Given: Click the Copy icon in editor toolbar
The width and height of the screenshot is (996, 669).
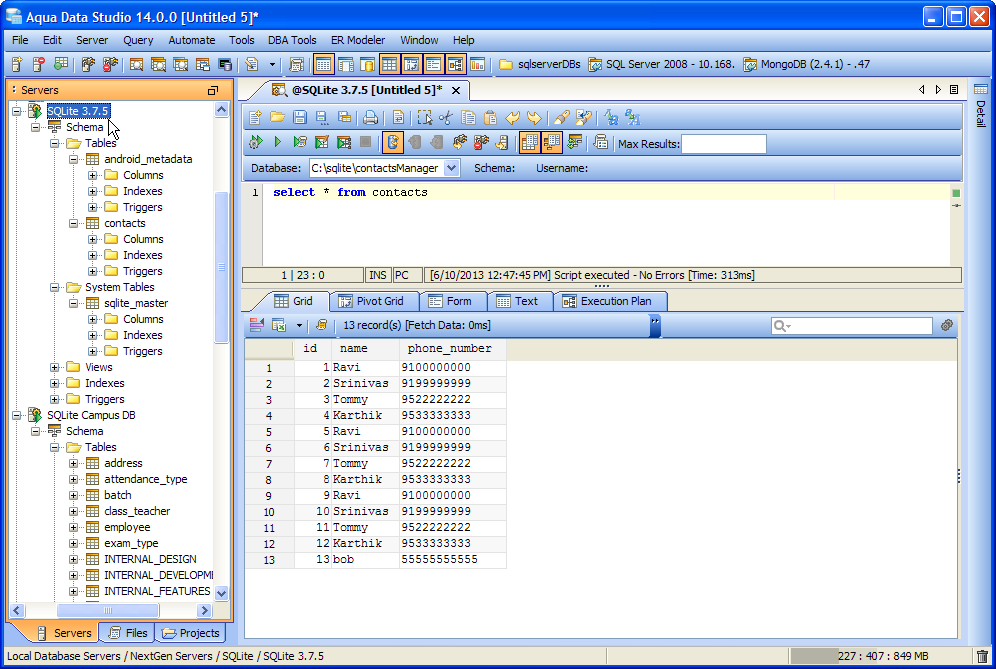Looking at the screenshot, I should coord(468,118).
